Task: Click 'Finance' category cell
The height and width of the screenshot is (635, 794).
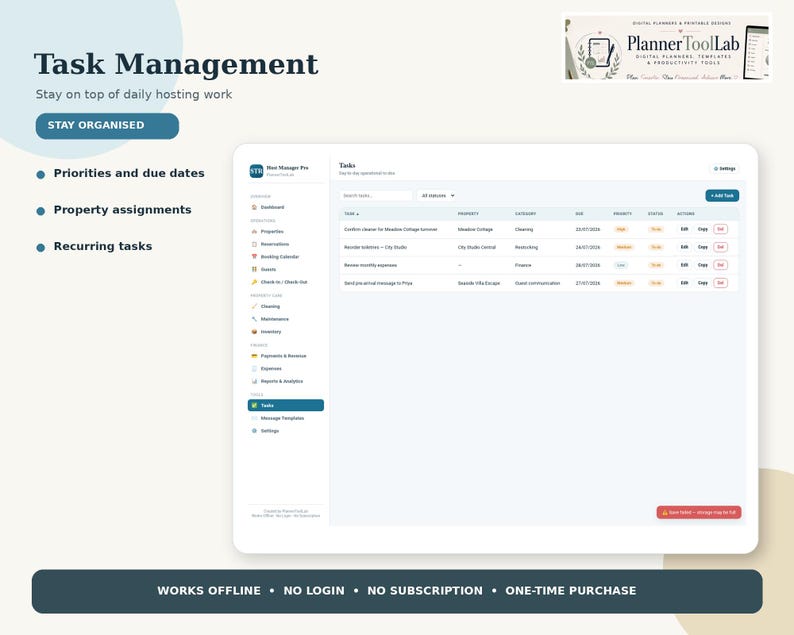Action: click(x=523, y=265)
